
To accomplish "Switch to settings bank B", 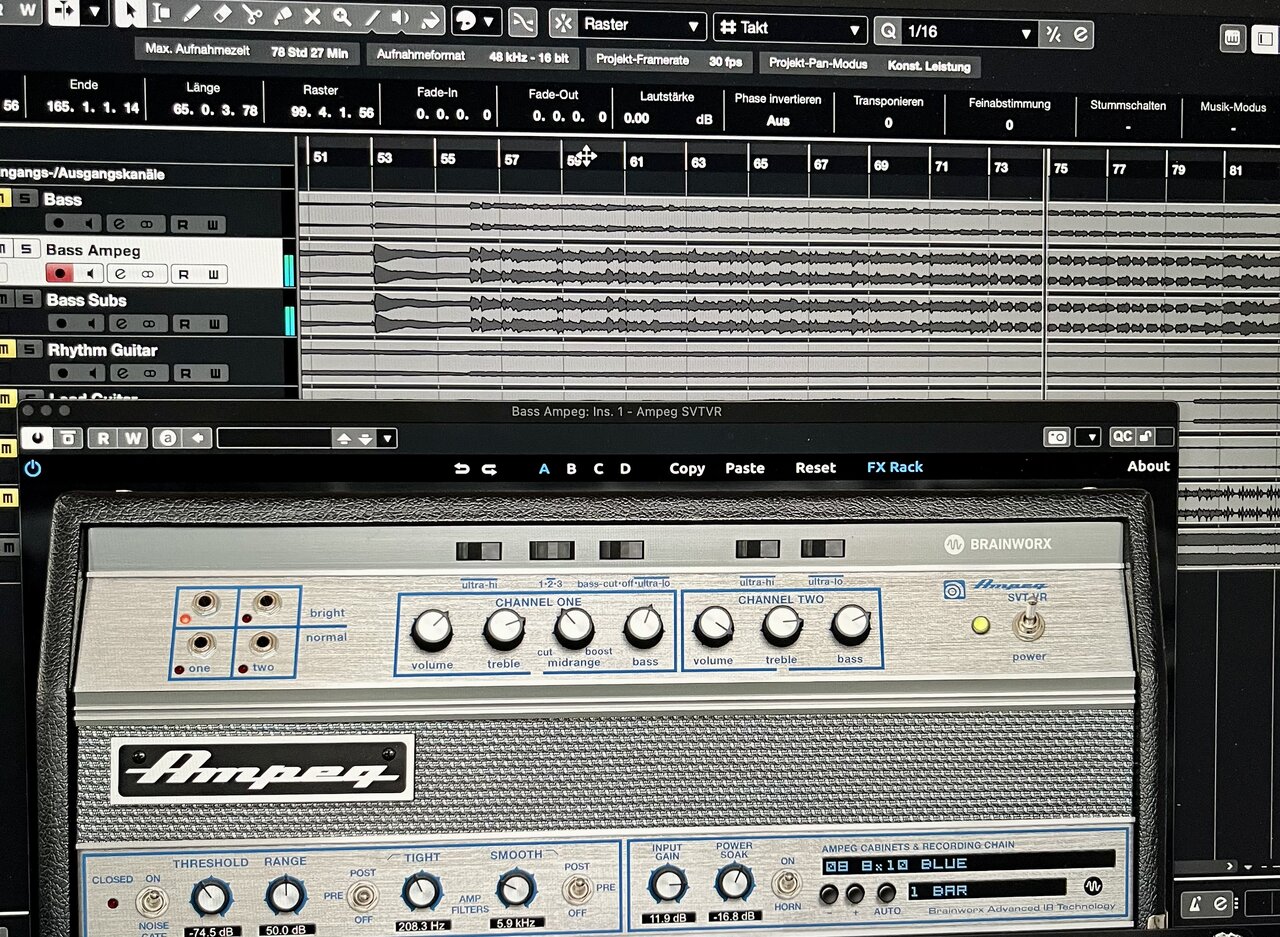I will [x=571, y=468].
